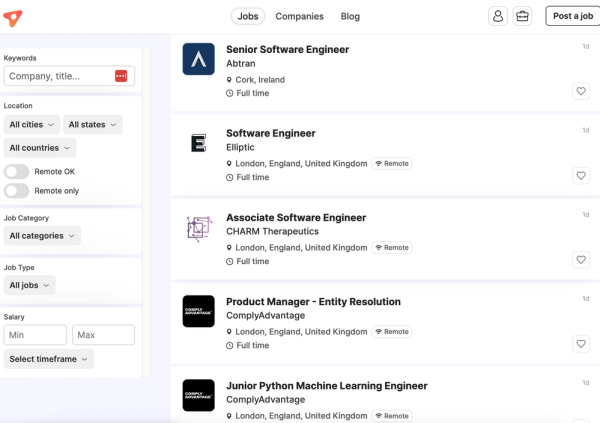Expand the Select timeframe dropdown

click(x=48, y=359)
